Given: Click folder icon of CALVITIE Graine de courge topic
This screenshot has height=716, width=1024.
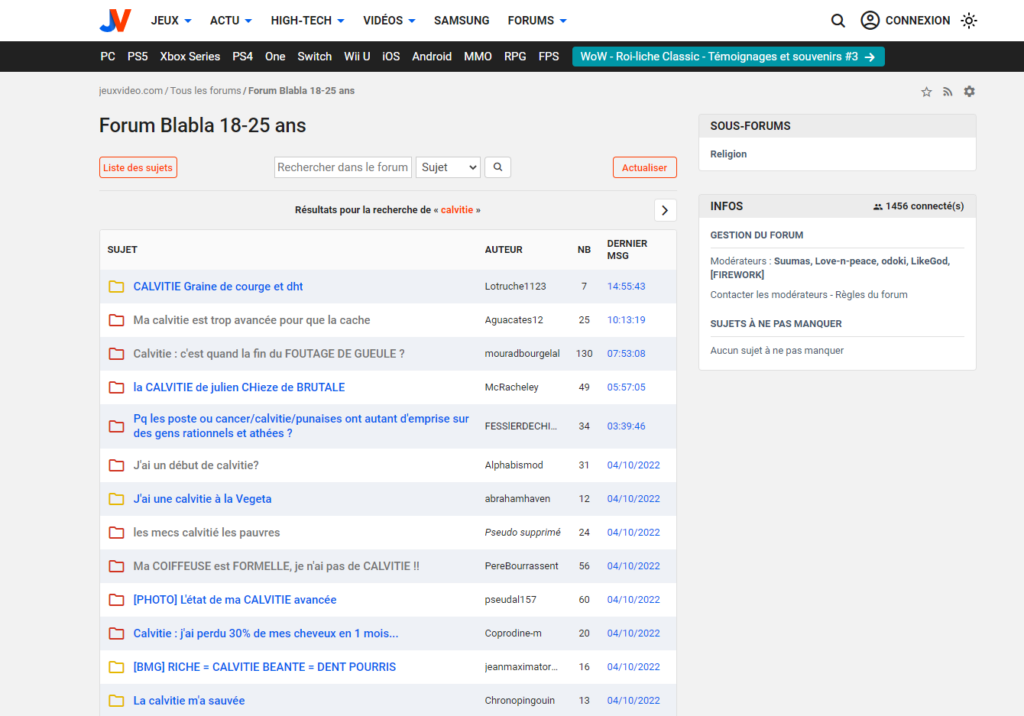Looking at the screenshot, I should (116, 287).
